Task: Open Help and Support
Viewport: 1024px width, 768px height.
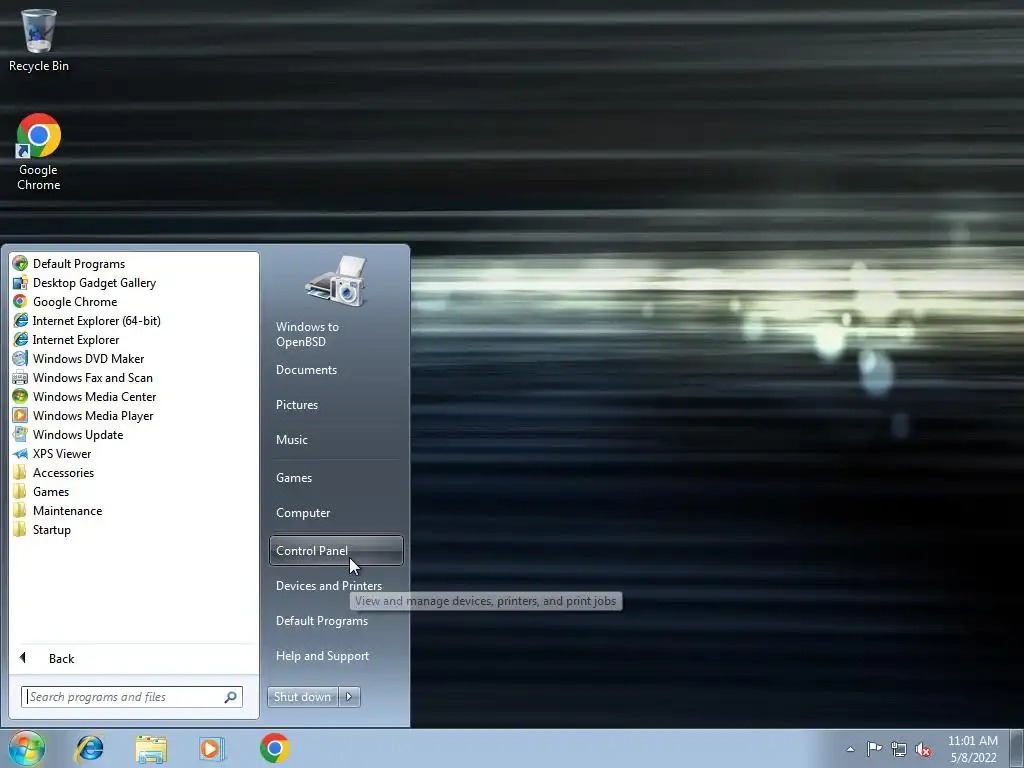Action: [323, 656]
